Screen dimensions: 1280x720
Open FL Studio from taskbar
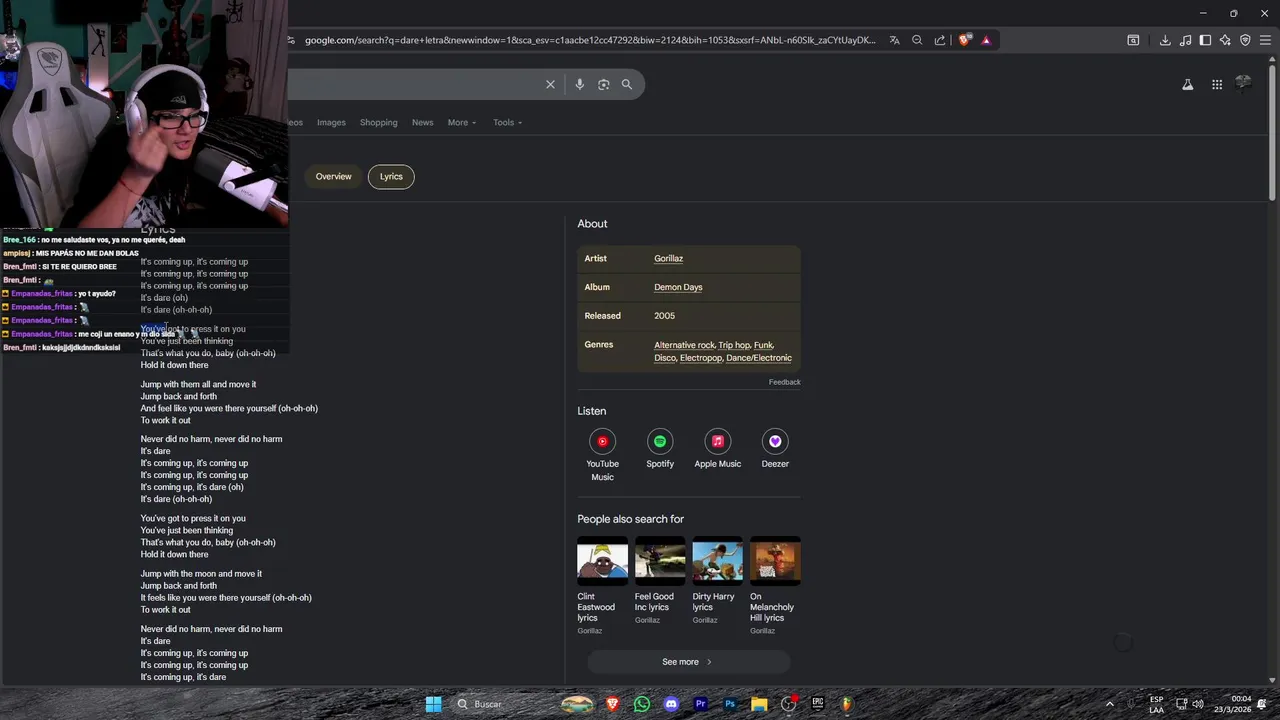tap(847, 704)
